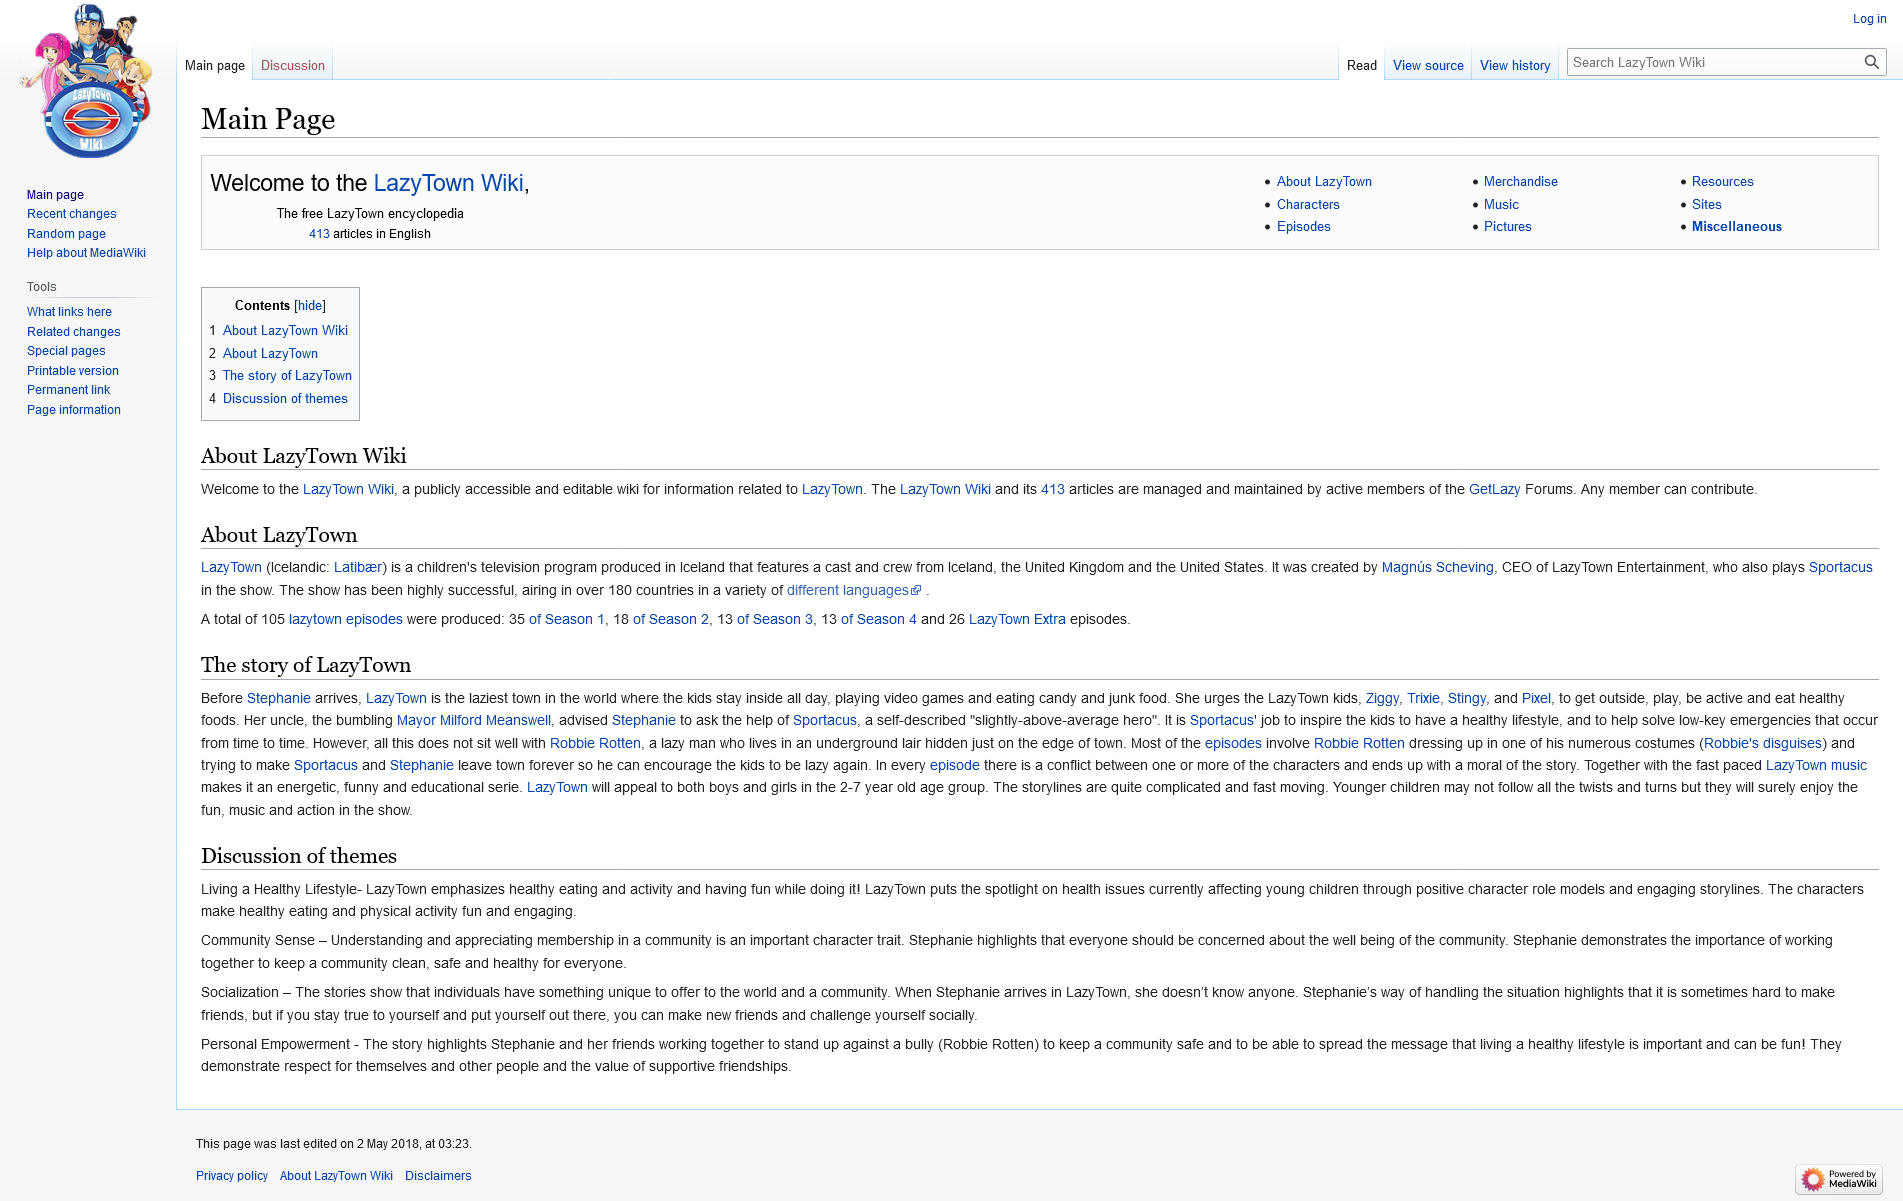
Task: Hide the Contents table
Action: click(x=309, y=306)
